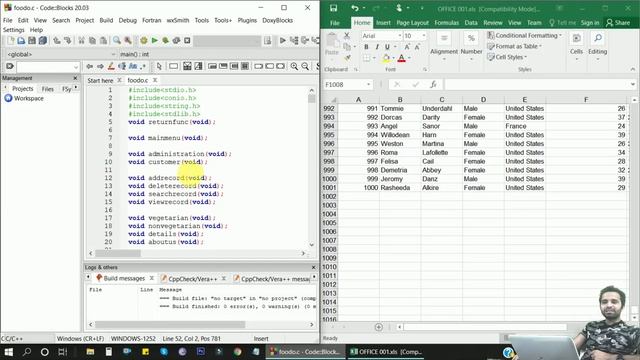The image size is (640, 360).
Task: Select row 1008 header in Excel
Action: tap(329, 249)
